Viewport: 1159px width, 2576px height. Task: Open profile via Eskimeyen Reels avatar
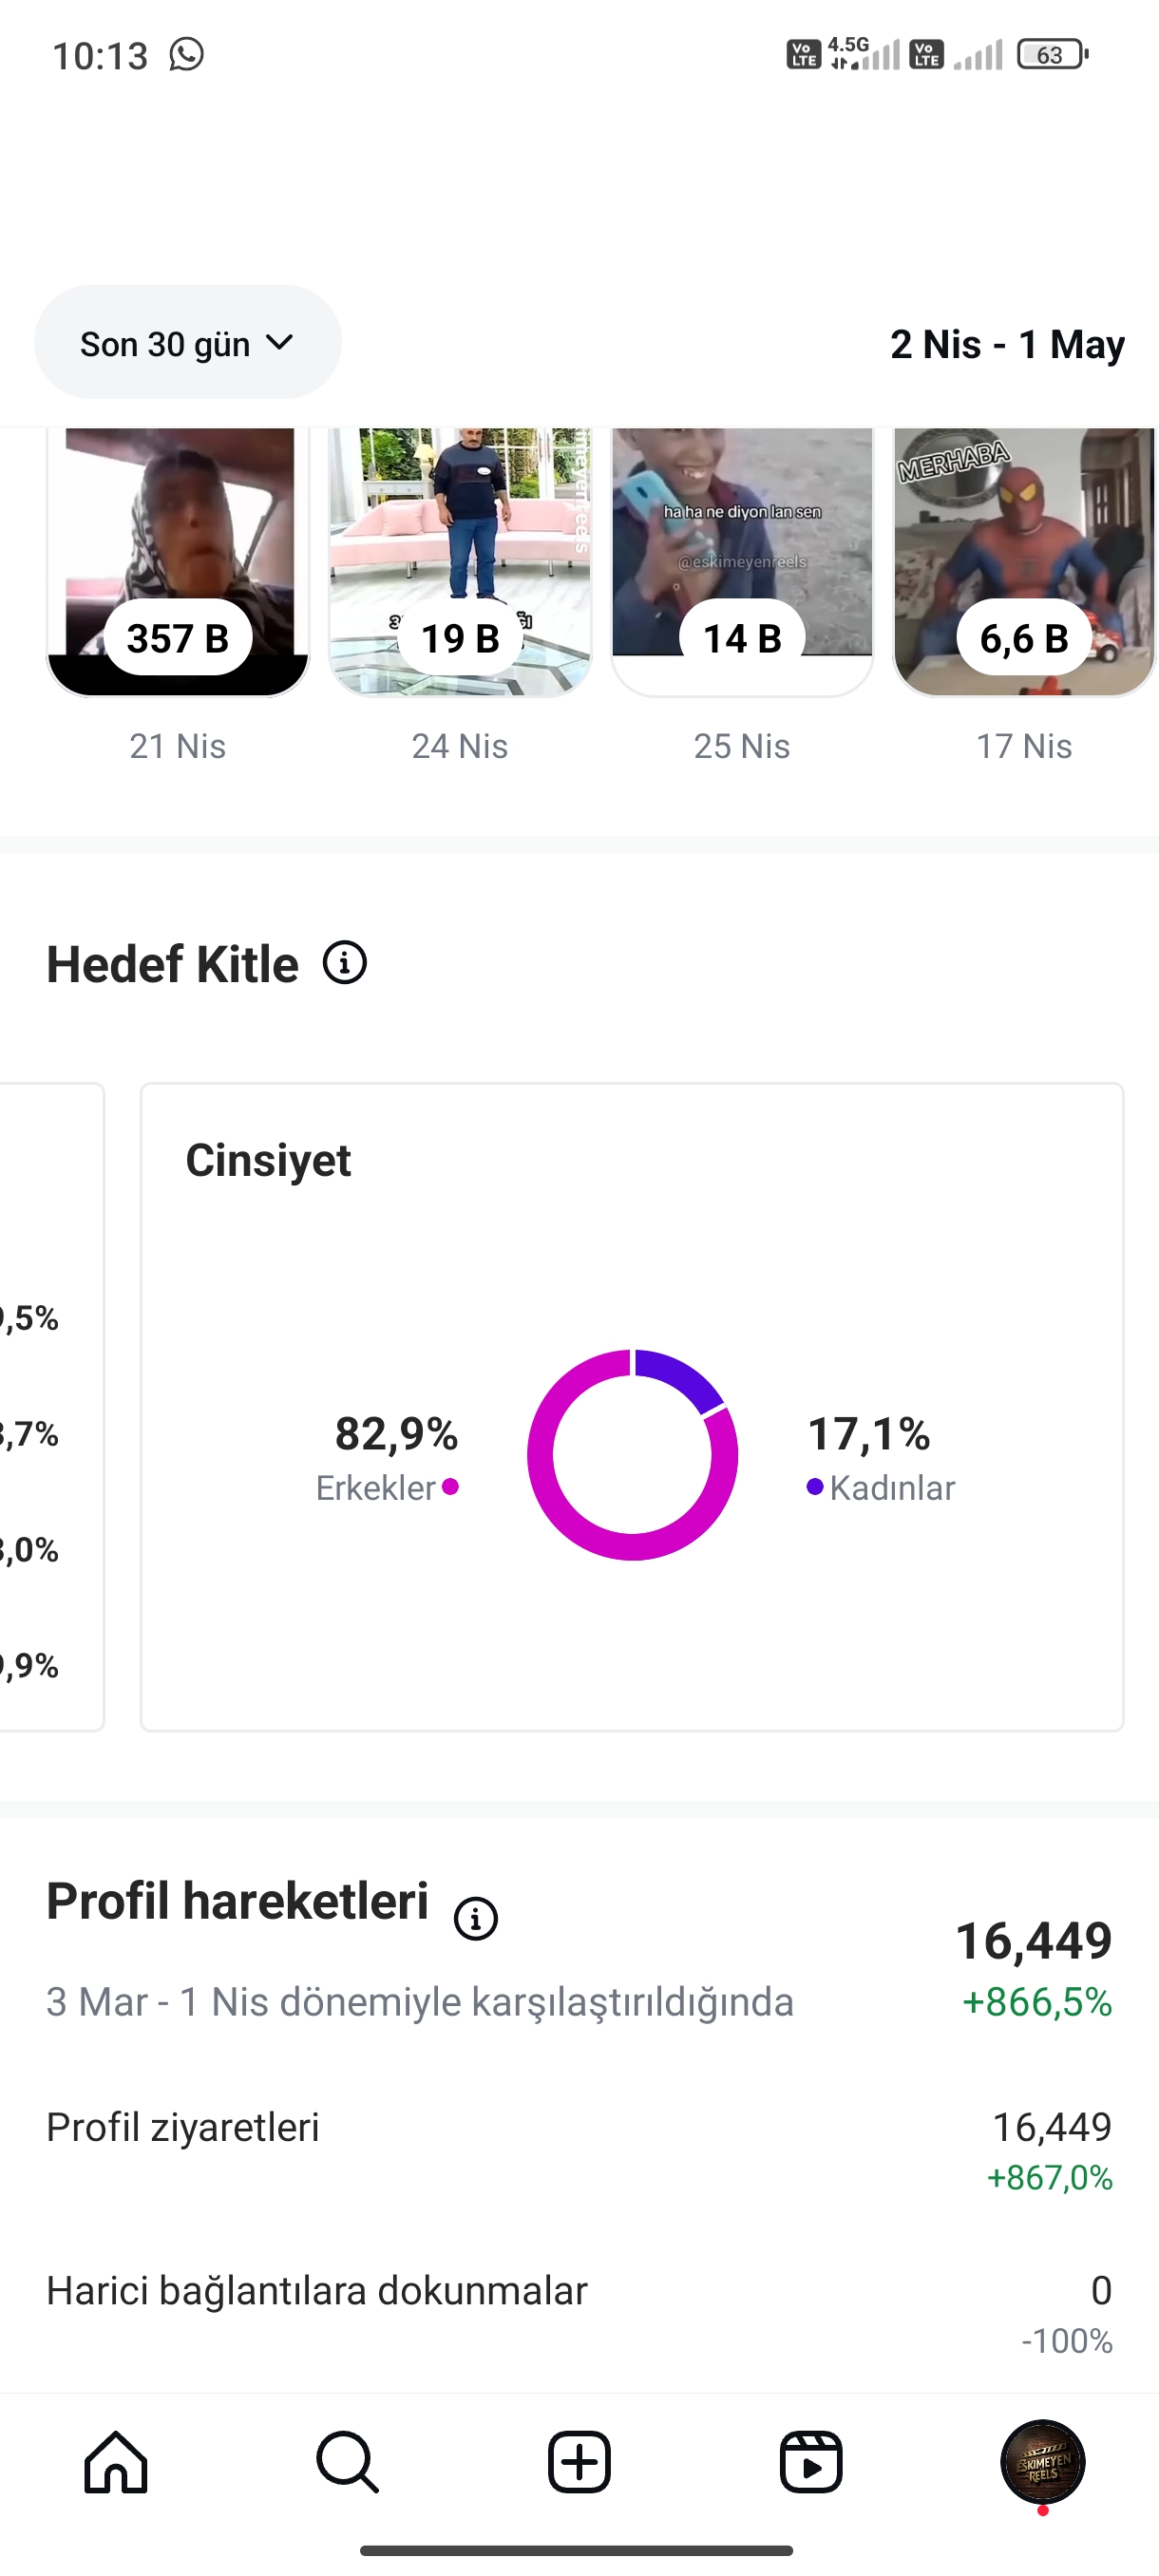click(x=1042, y=2461)
